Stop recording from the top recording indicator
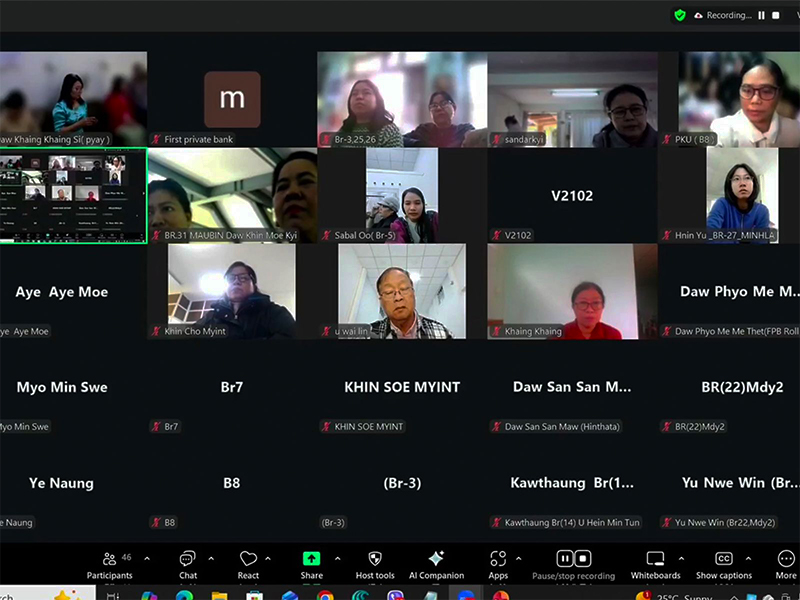Viewport: 800px width, 600px height. (x=776, y=15)
